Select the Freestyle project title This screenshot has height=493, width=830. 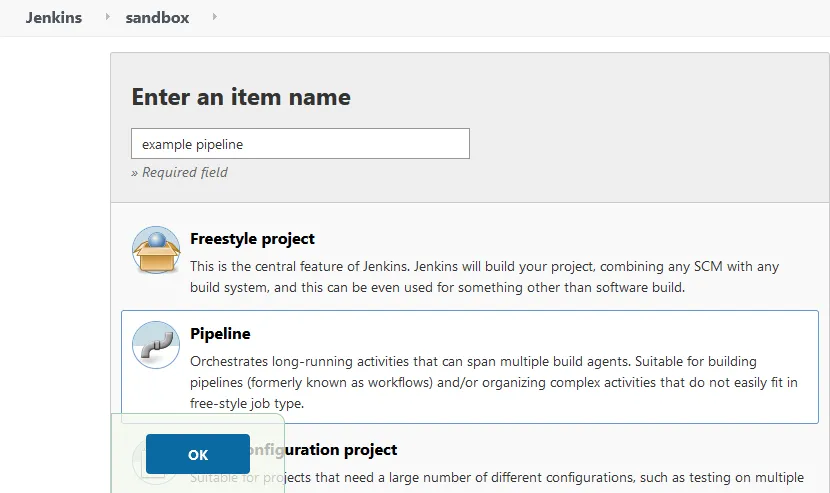click(x=252, y=239)
